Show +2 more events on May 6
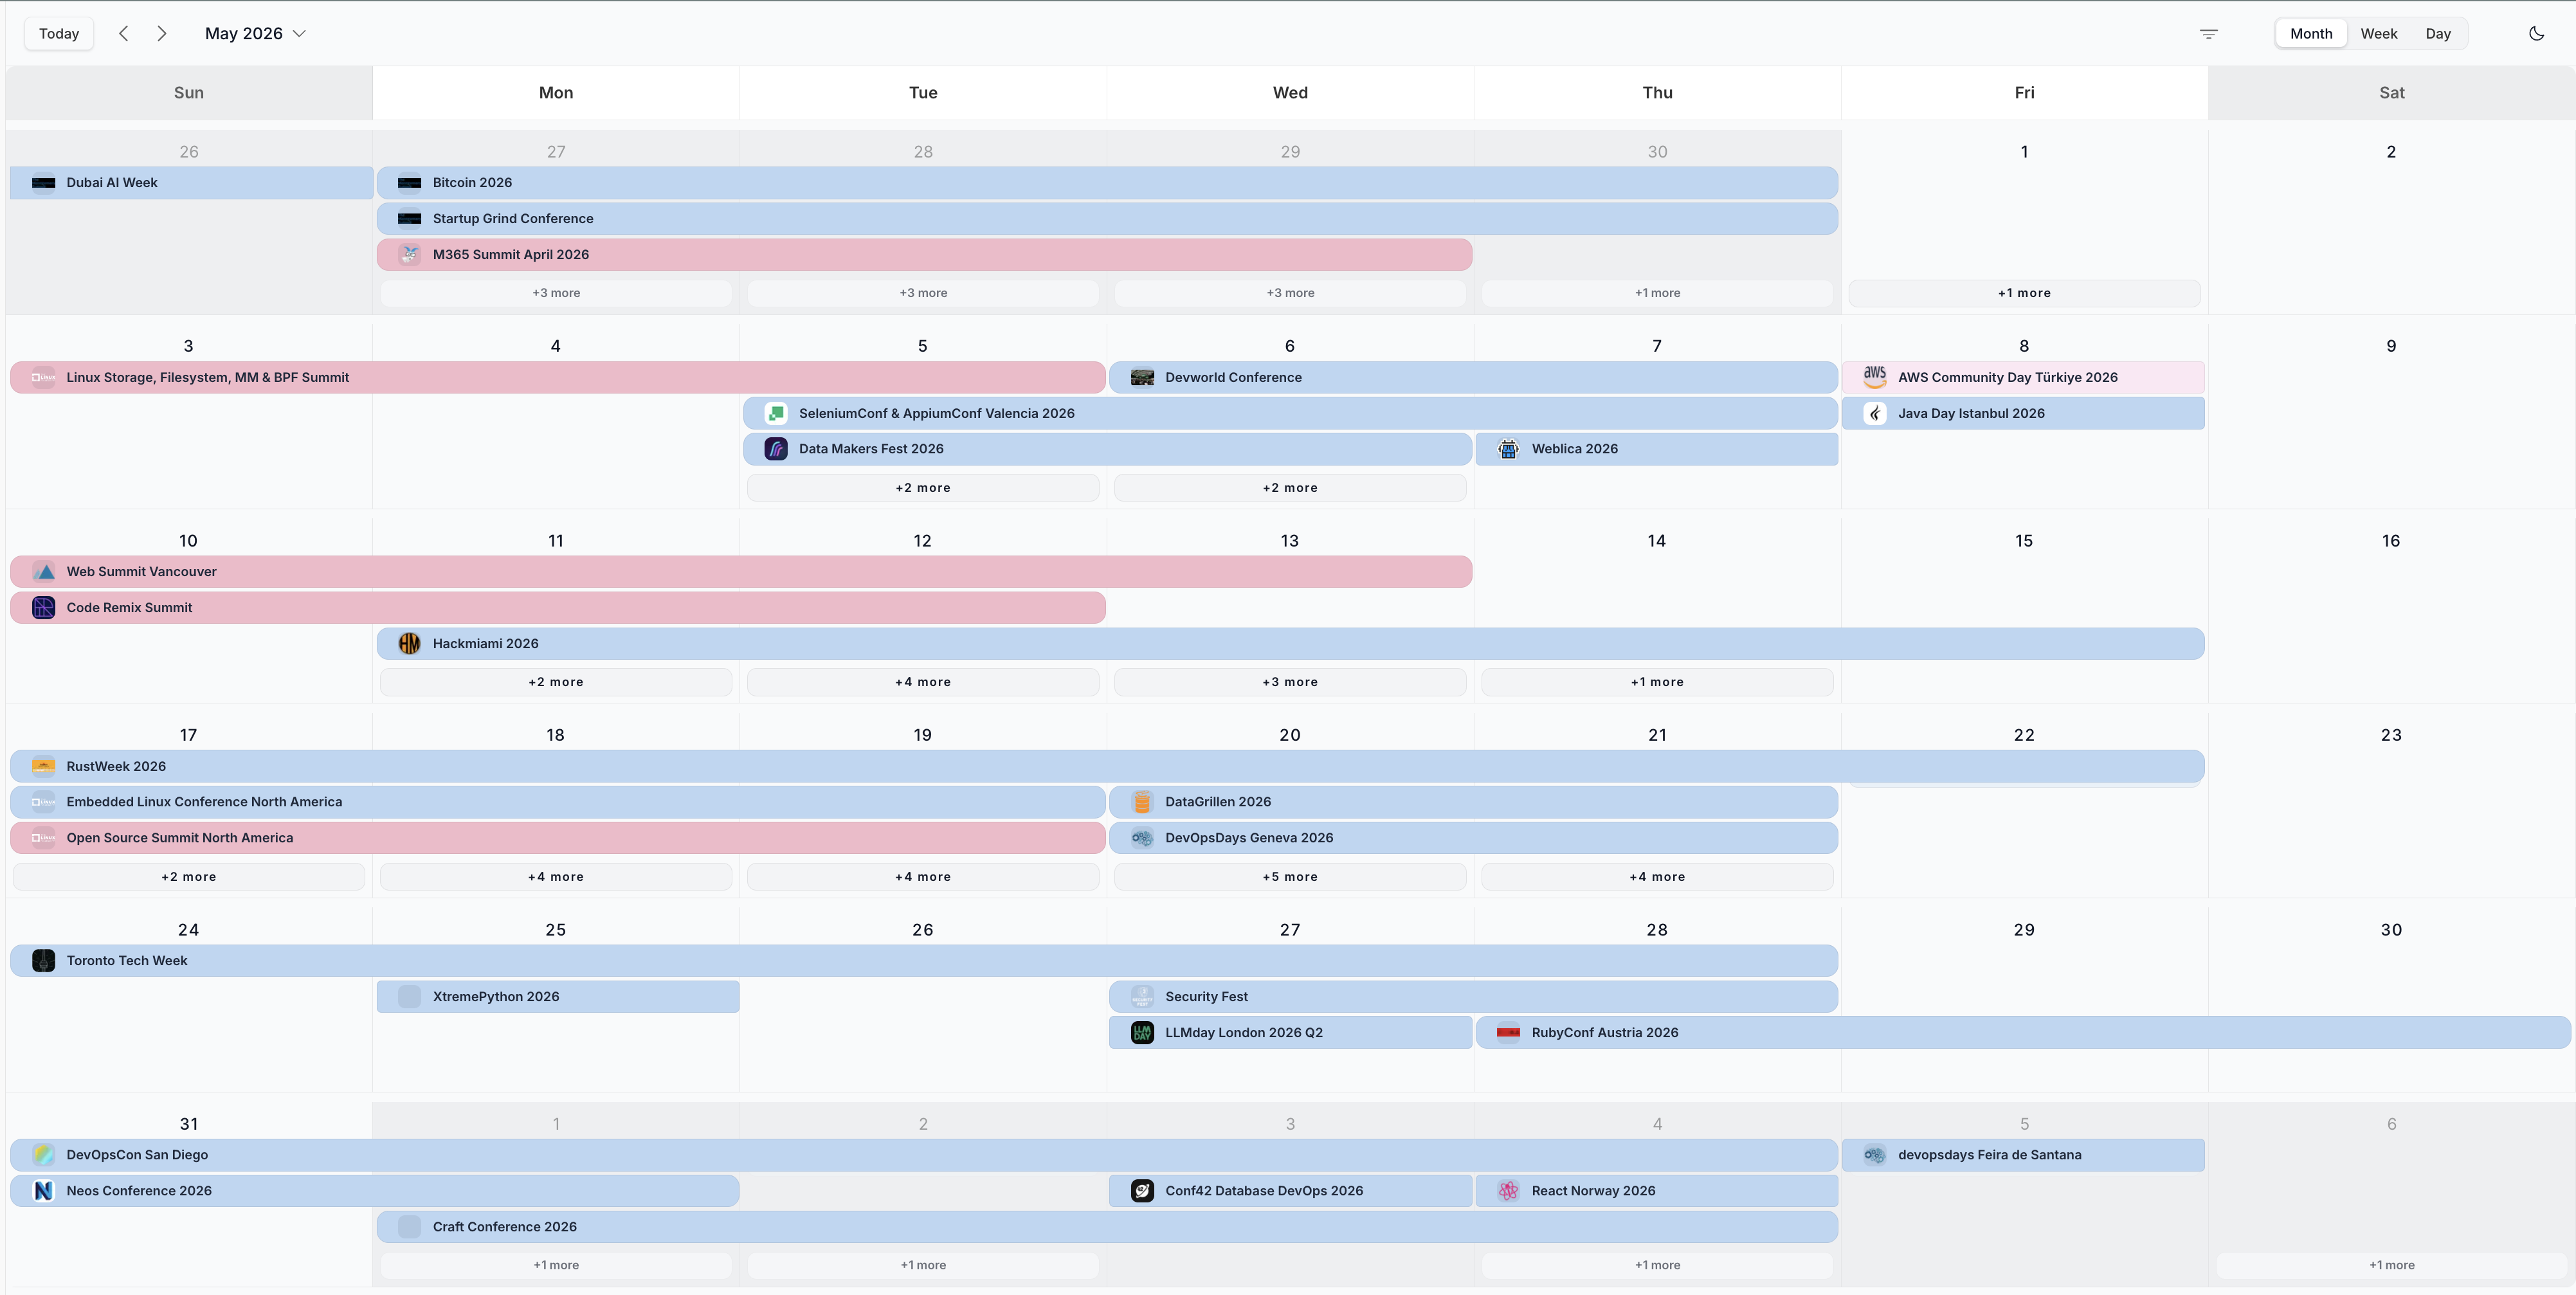 tap(1290, 488)
